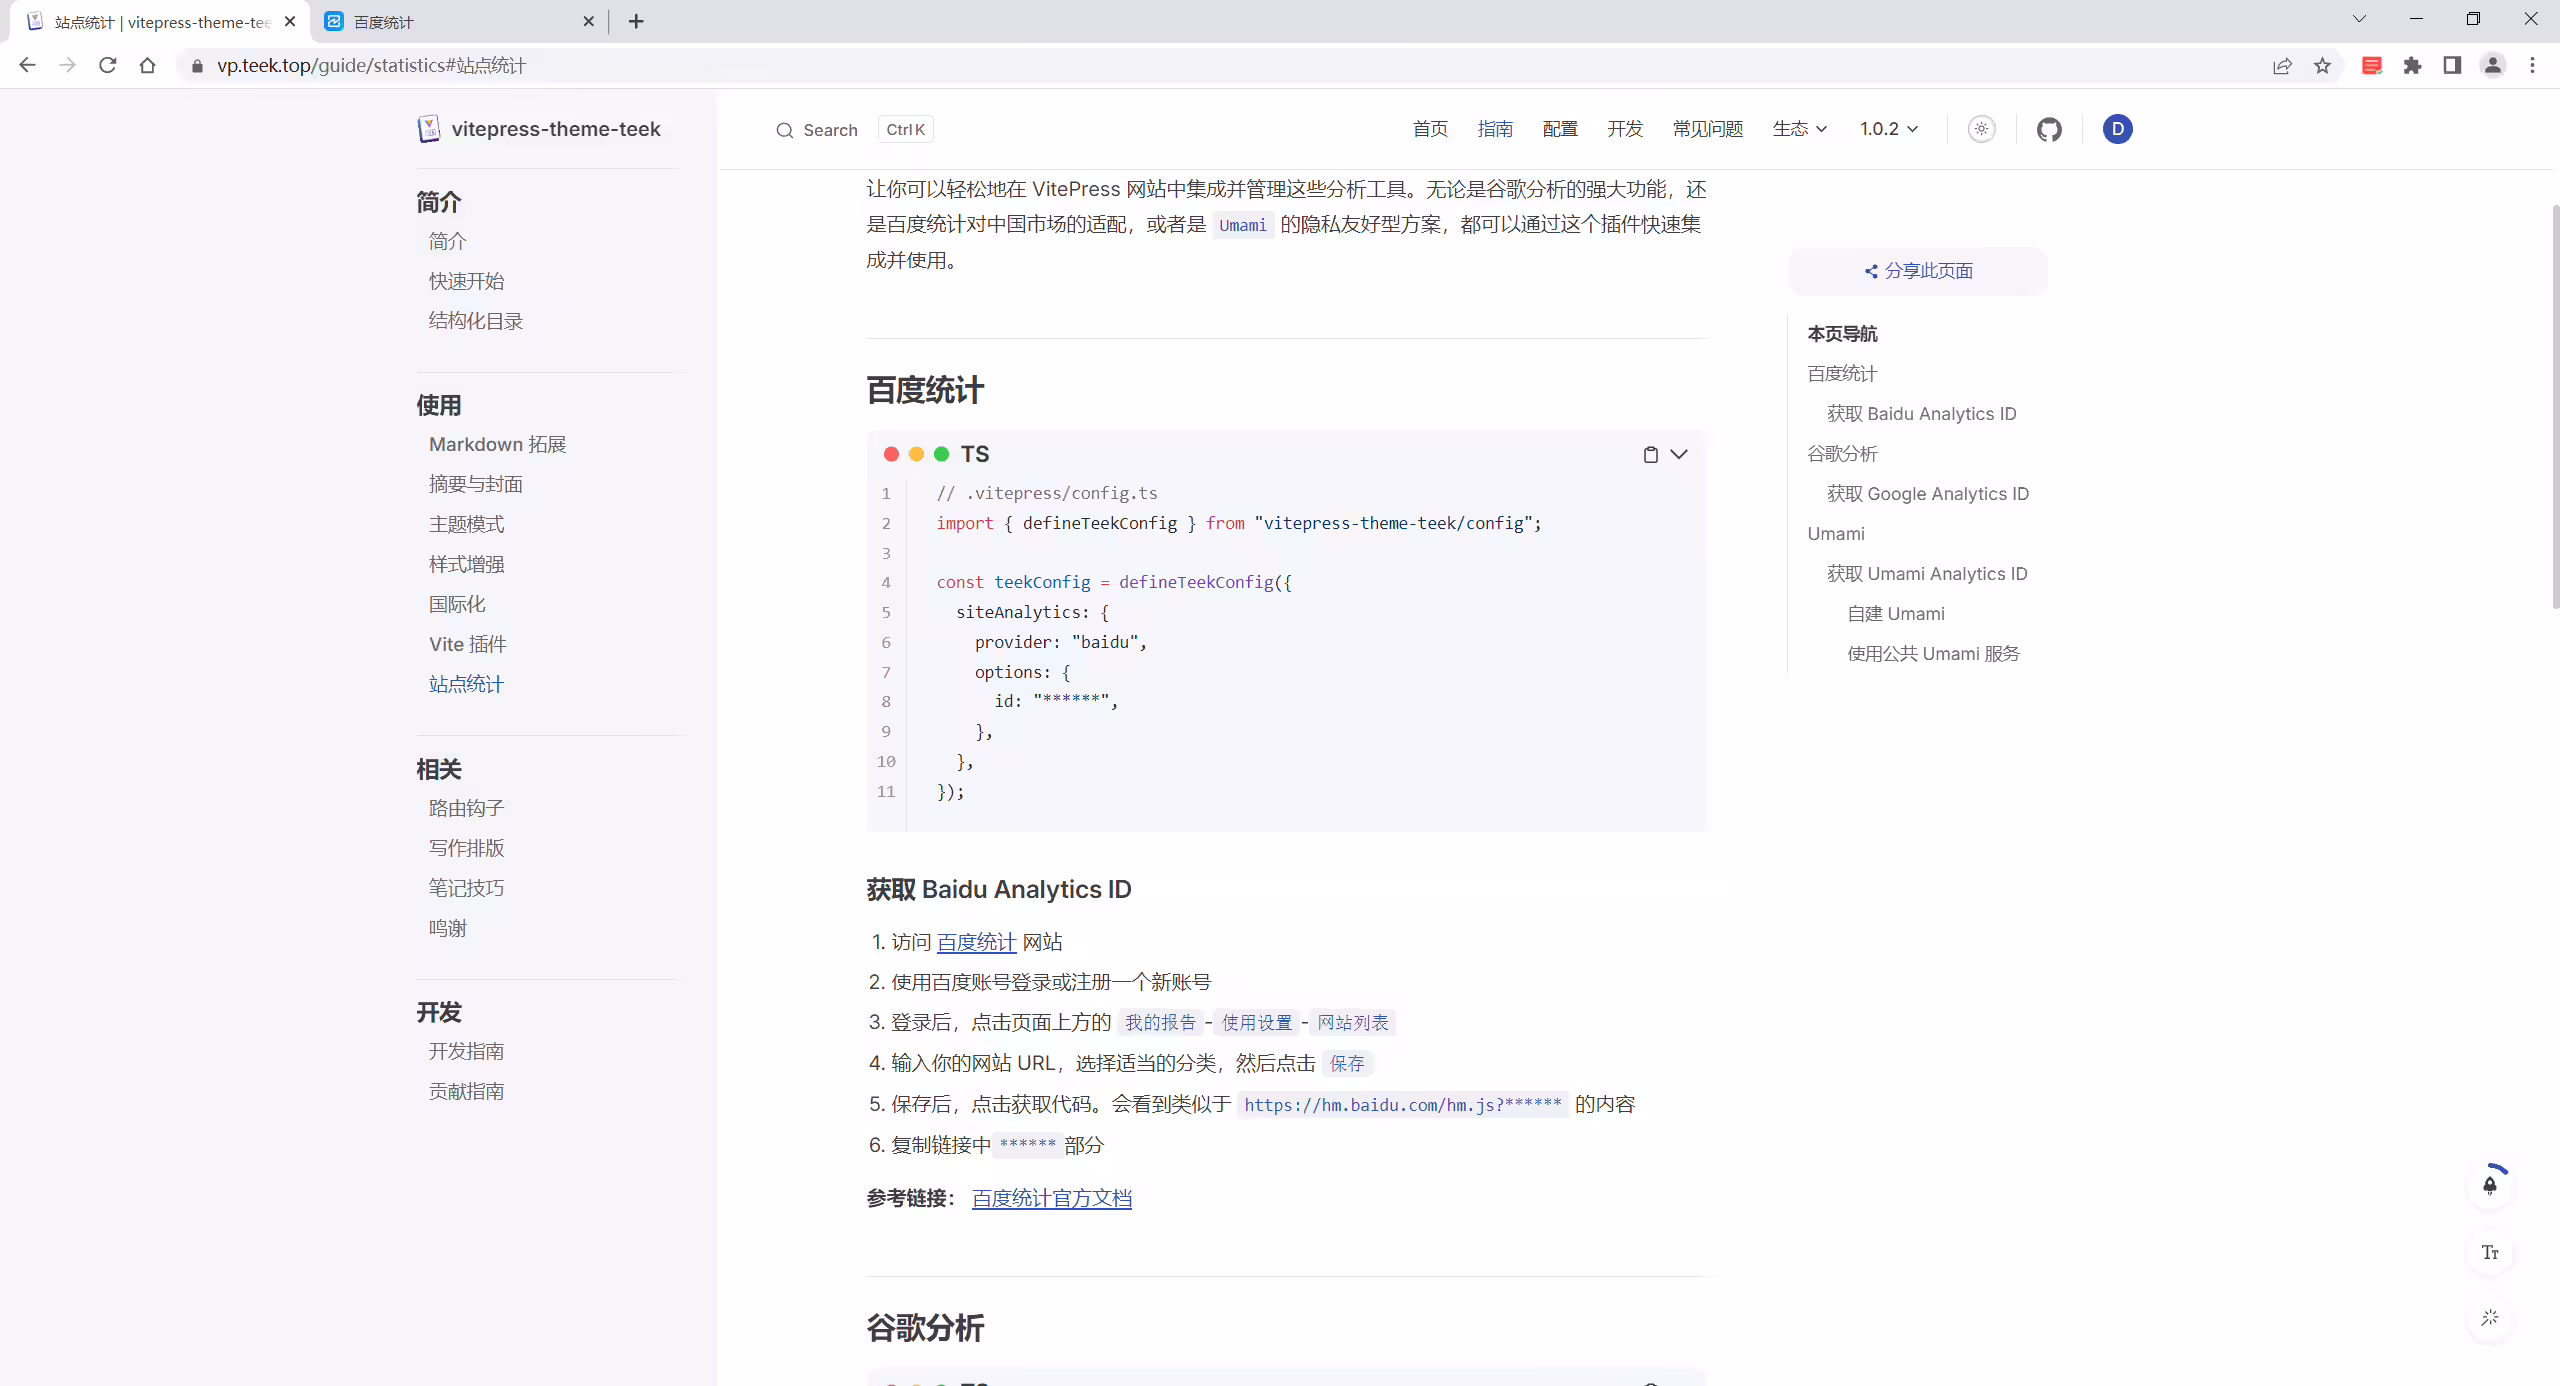The image size is (2560, 1386).
Task: Jump to 获取 Google Analytics ID outline link
Action: (x=1928, y=494)
